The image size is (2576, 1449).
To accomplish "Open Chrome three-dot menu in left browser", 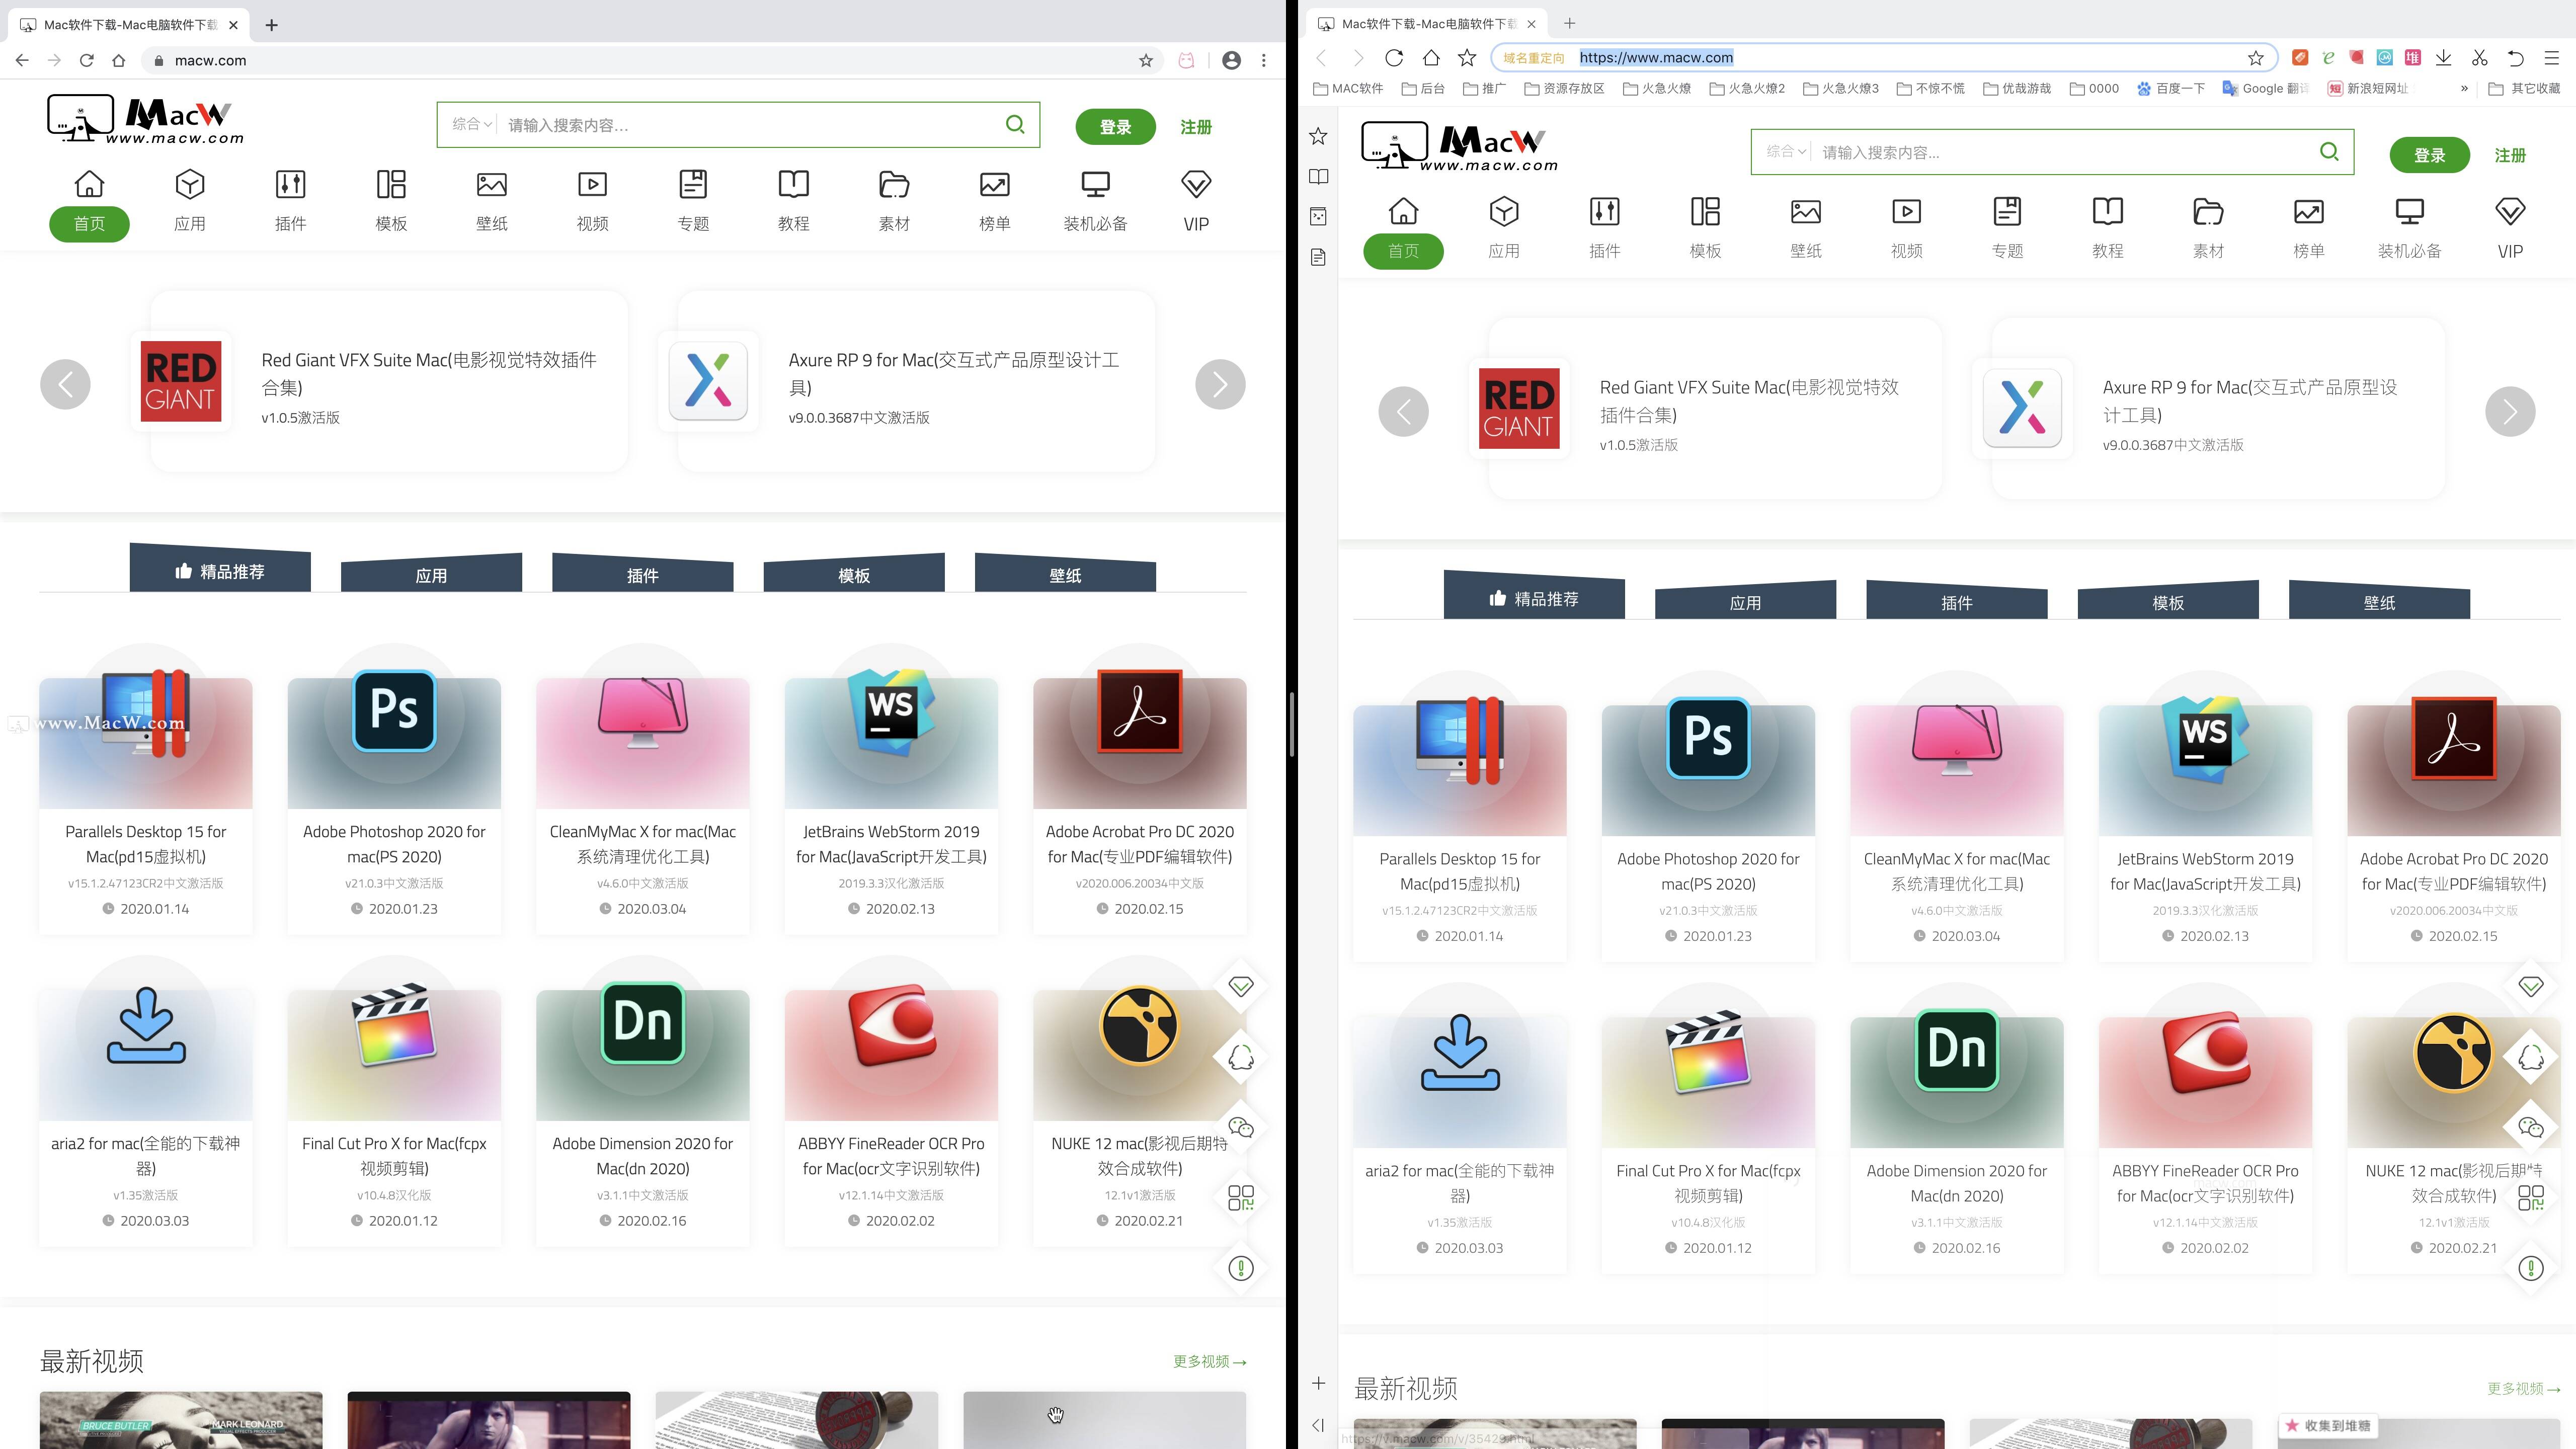I will pos(1264,60).
